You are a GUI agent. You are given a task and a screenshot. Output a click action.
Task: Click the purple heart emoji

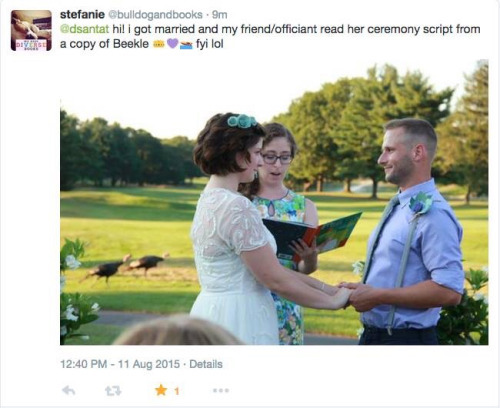click(172, 44)
